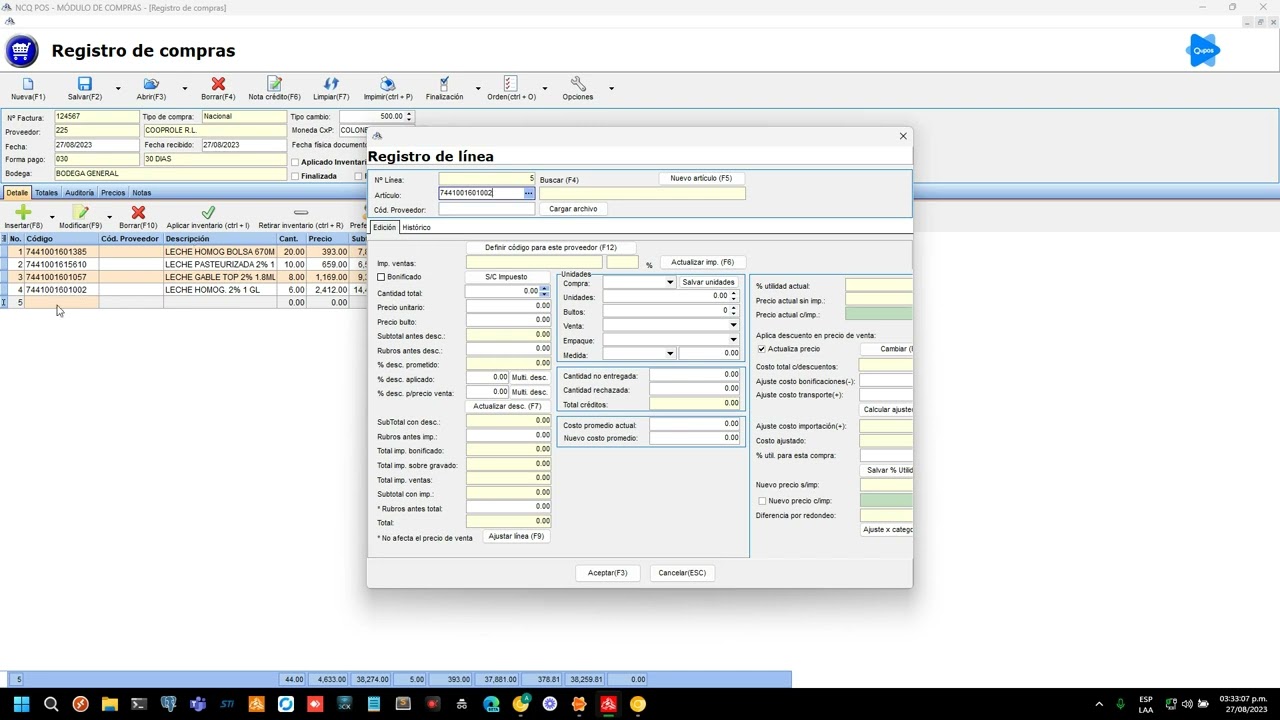Viewport: 1280px width, 720px height.
Task: Open the Abrir (F3) dropdown arrow
Action: [x=184, y=89]
